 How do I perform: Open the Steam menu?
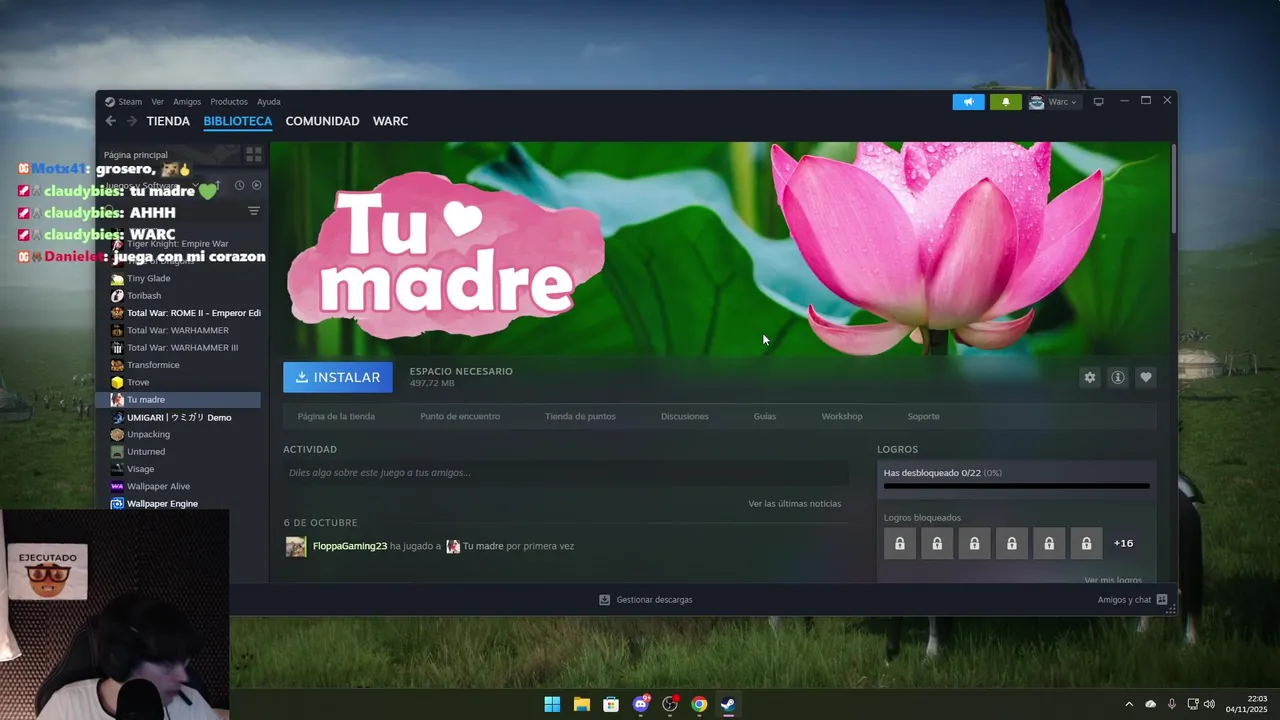(x=130, y=102)
